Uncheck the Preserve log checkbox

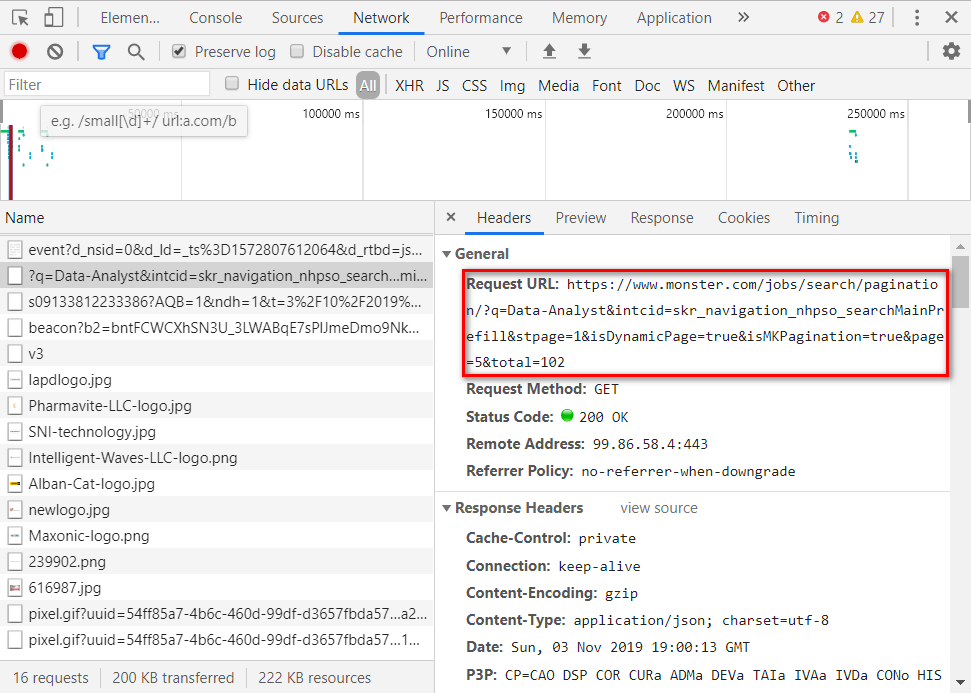point(179,51)
